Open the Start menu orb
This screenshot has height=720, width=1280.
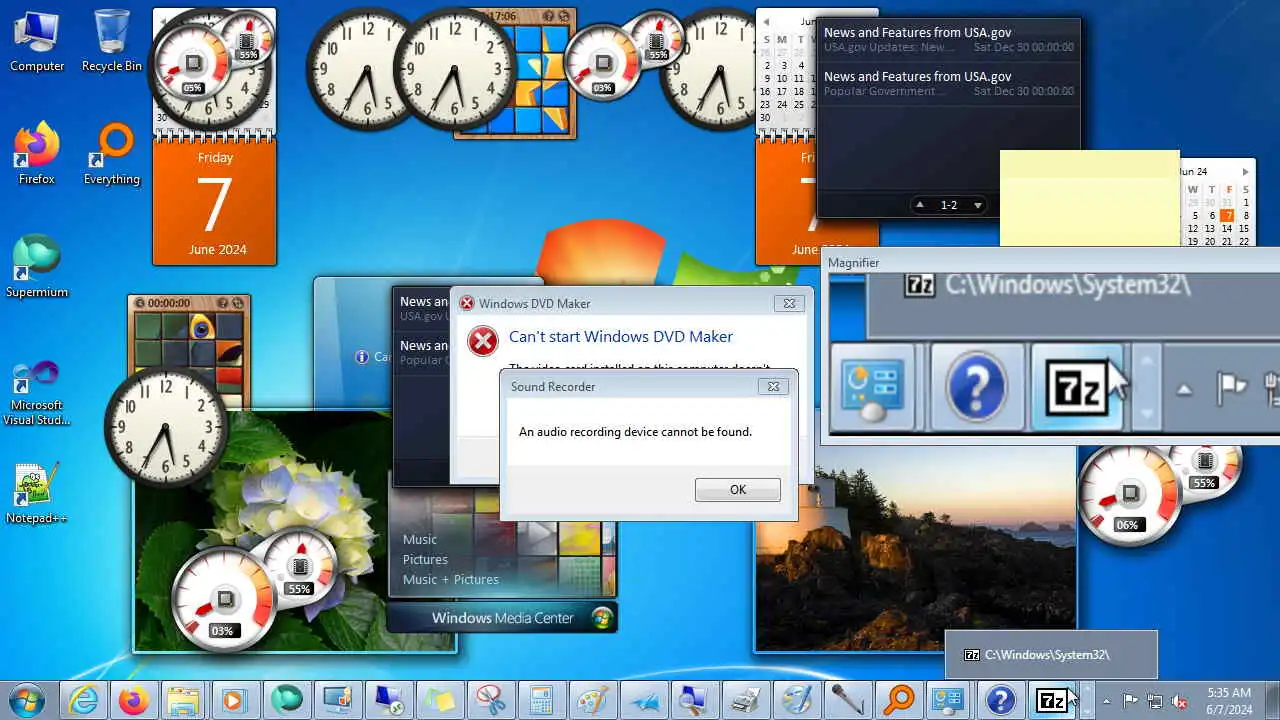pyautogui.click(x=27, y=701)
